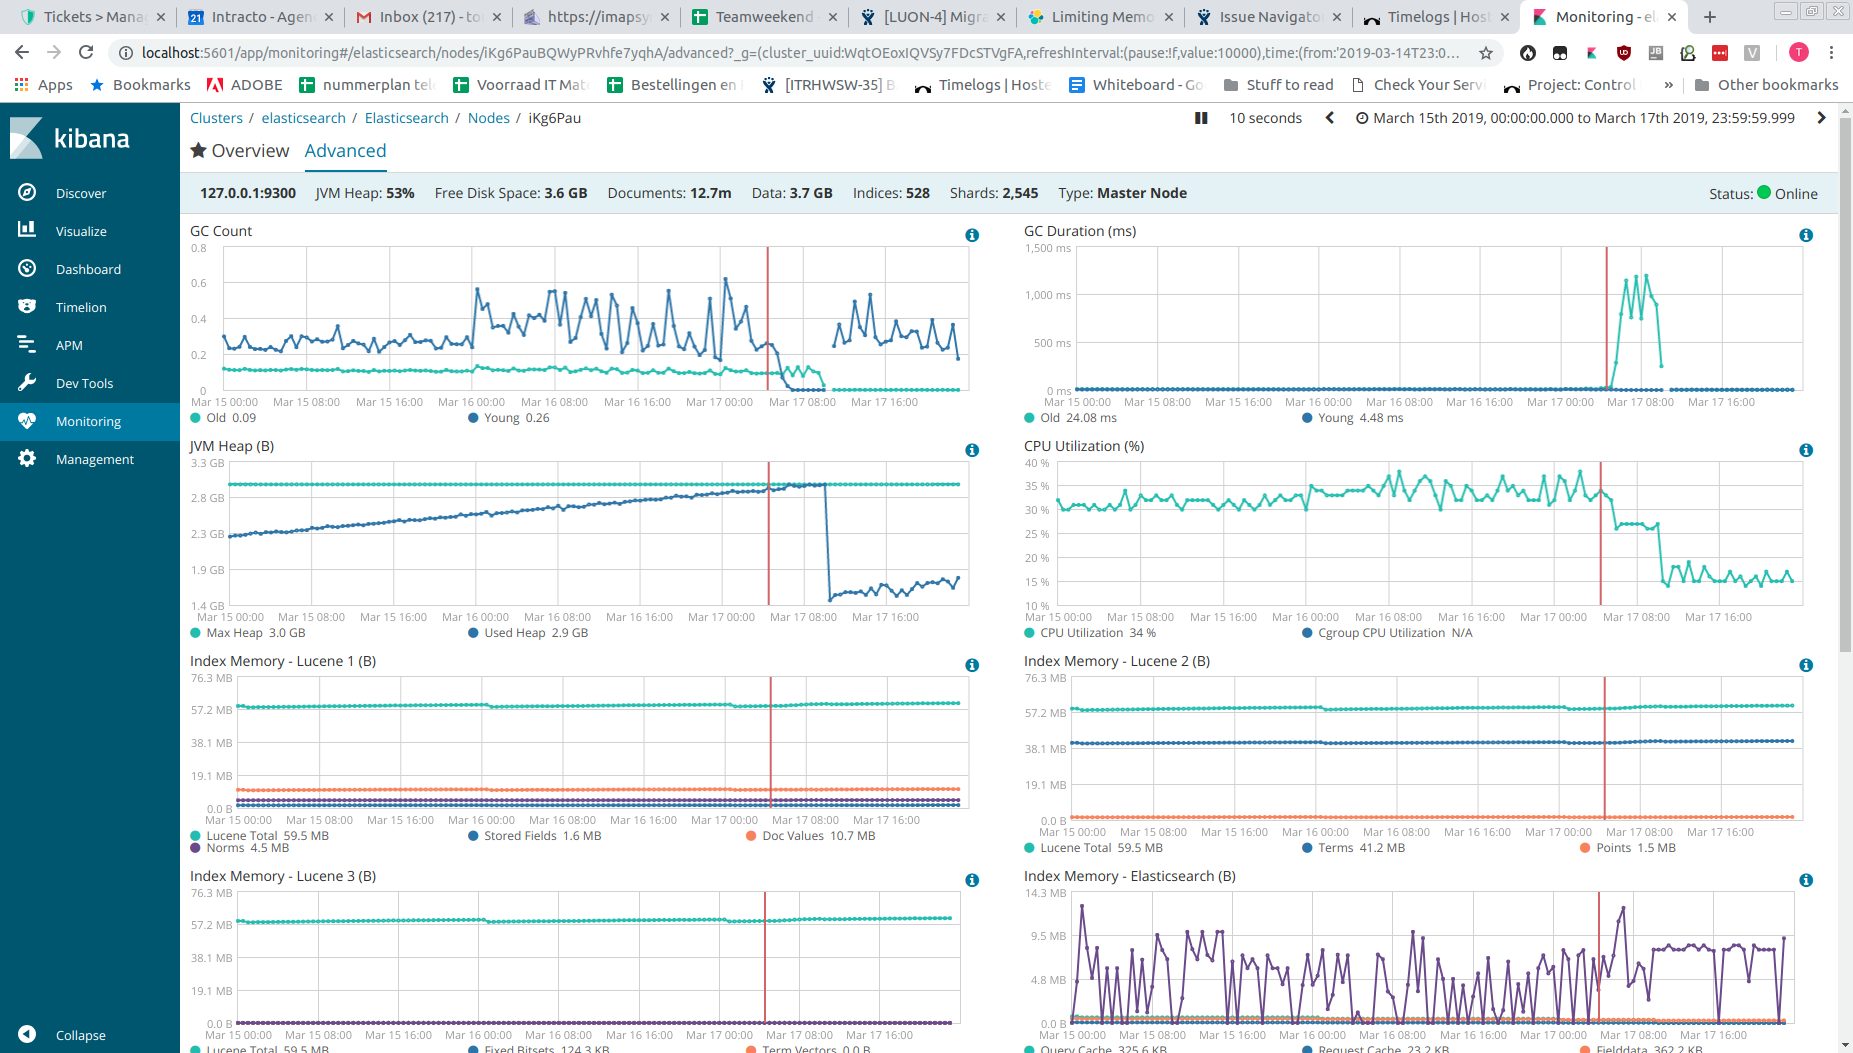This screenshot has height=1053, width=1853.
Task: Toggle Norms series in legend
Action: 240,848
